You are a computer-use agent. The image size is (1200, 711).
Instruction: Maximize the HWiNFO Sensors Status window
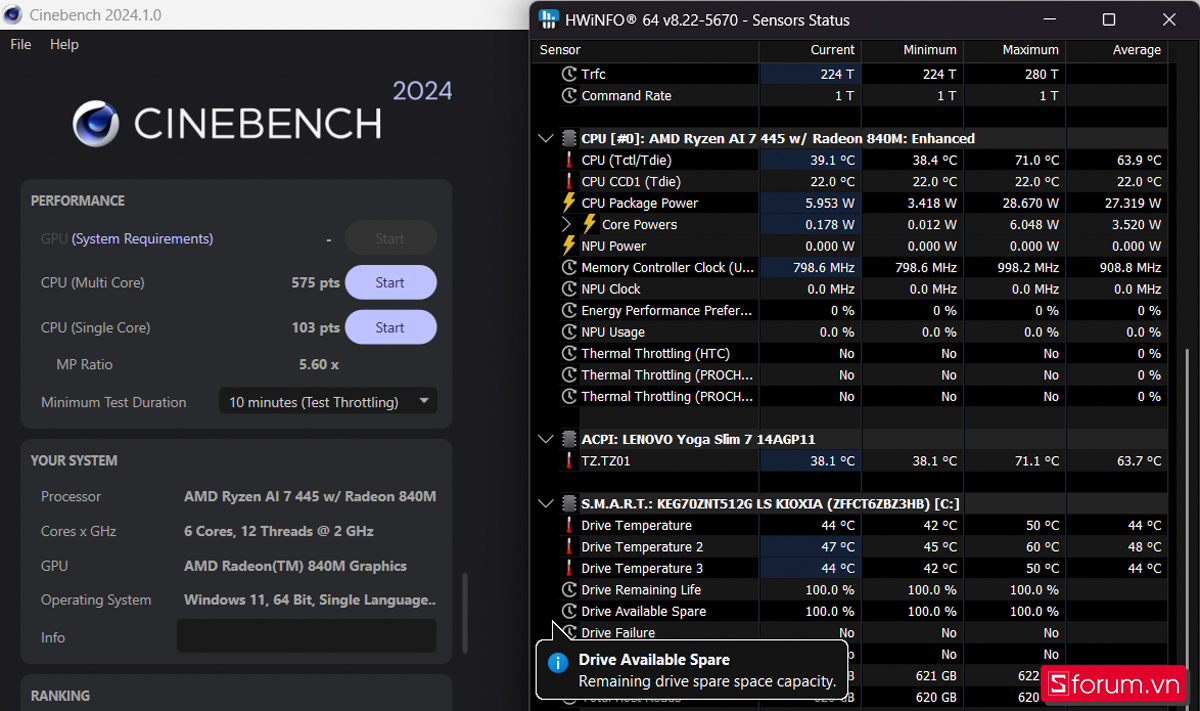pyautogui.click(x=1108, y=20)
